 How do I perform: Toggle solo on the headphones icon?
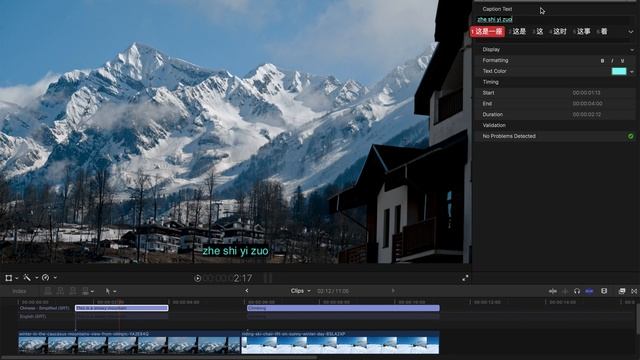pyautogui.click(x=577, y=291)
